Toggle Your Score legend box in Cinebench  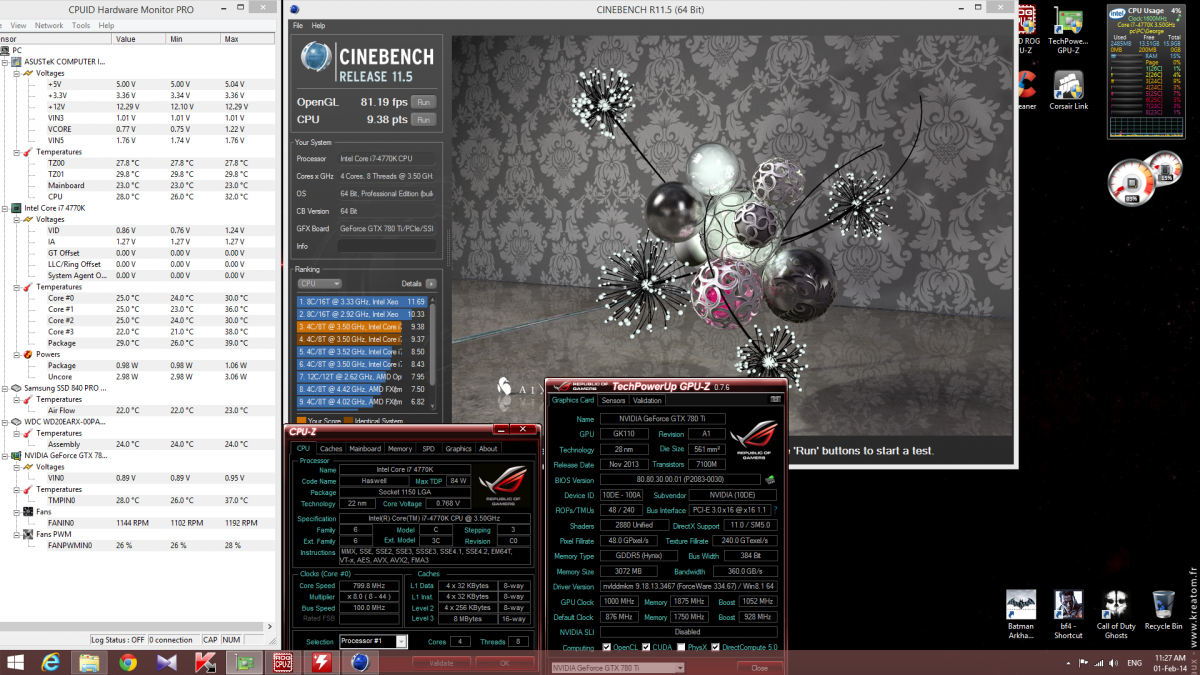[x=301, y=421]
